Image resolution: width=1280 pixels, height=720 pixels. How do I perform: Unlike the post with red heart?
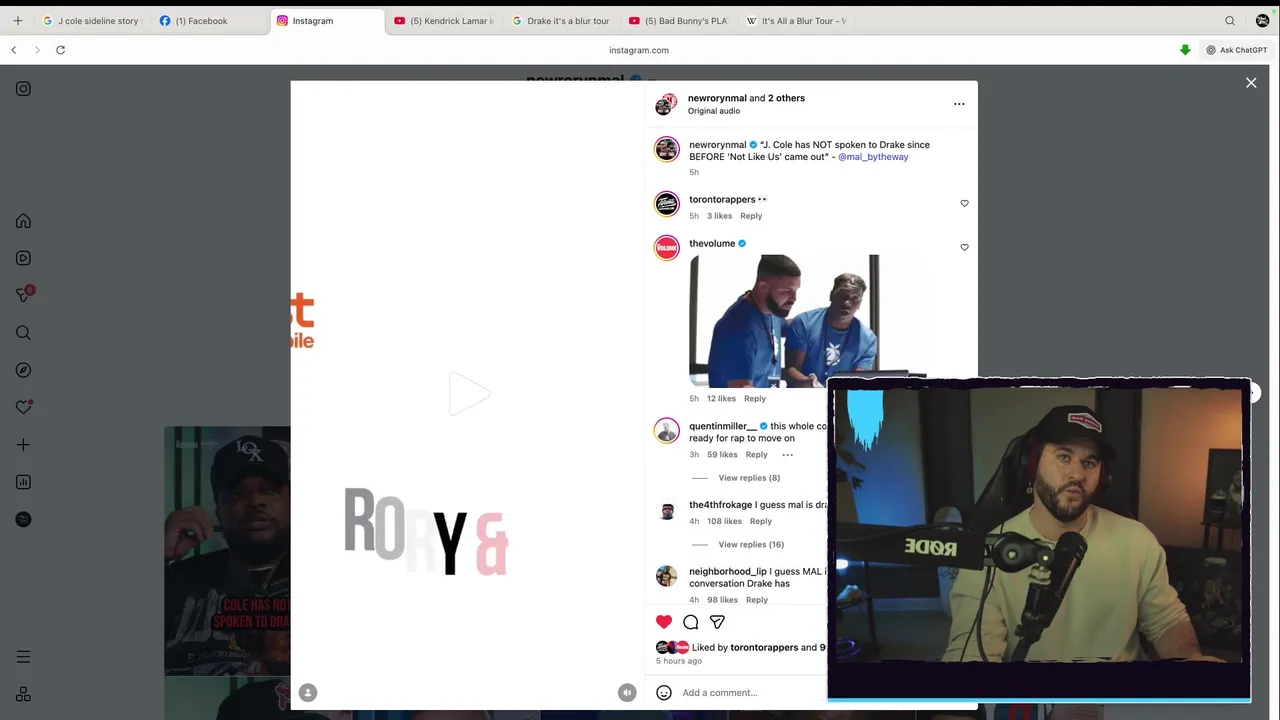[664, 622]
